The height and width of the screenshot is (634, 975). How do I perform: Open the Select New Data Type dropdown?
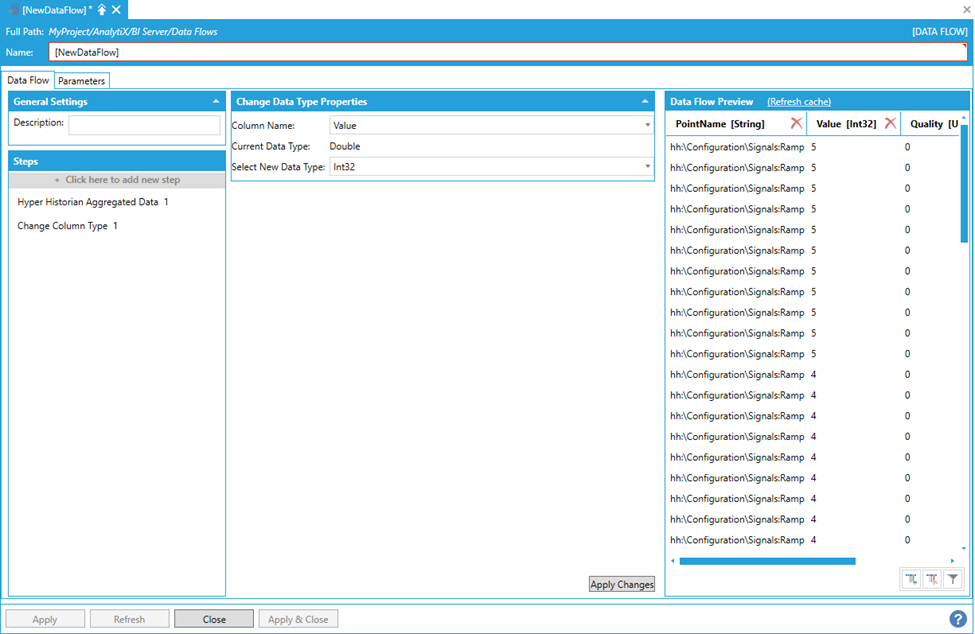click(x=648, y=167)
